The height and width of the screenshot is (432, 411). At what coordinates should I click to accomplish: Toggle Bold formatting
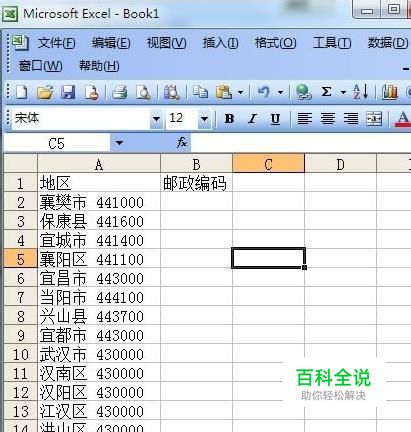coord(229,119)
